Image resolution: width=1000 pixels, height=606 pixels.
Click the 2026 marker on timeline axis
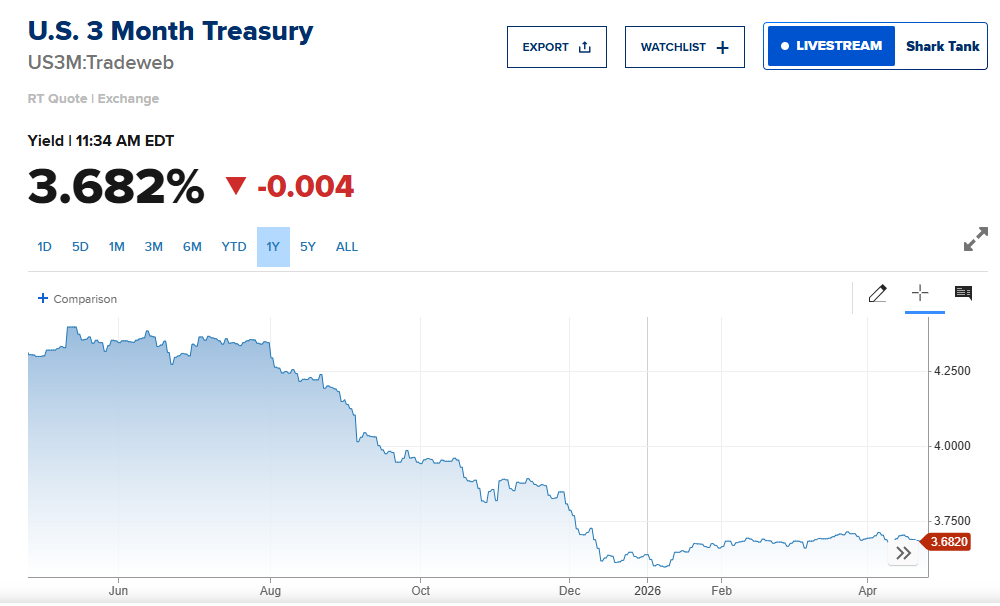[x=649, y=590]
